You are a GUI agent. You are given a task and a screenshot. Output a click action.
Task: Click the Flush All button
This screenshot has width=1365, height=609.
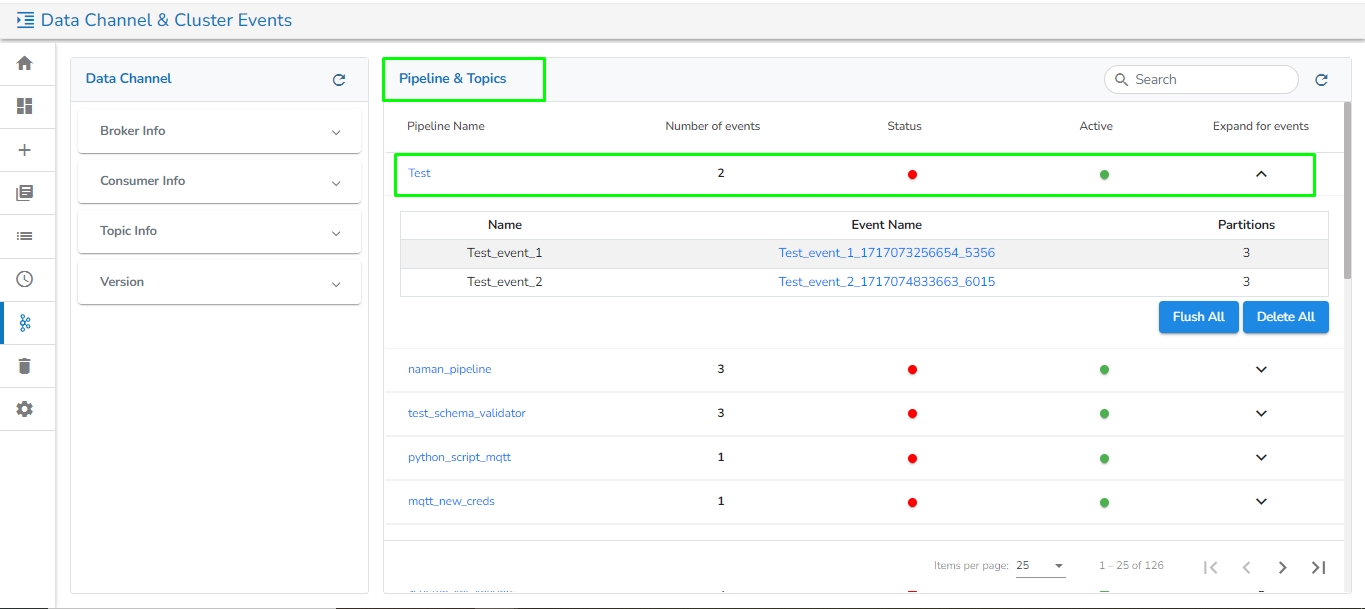(1198, 317)
